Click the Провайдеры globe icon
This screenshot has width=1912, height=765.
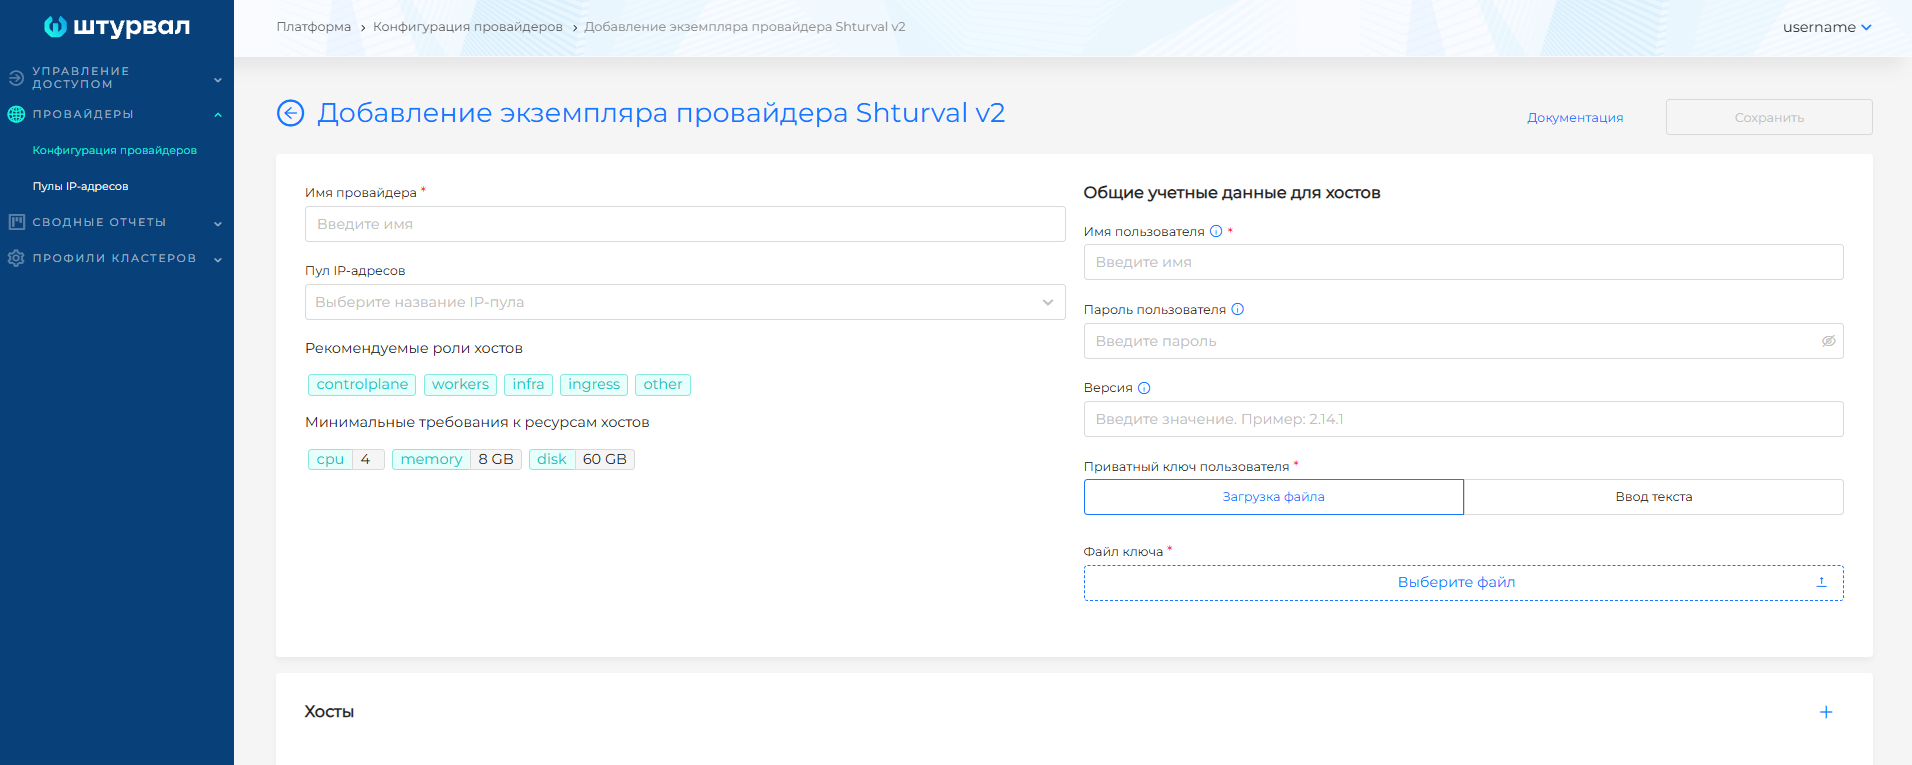(16, 114)
